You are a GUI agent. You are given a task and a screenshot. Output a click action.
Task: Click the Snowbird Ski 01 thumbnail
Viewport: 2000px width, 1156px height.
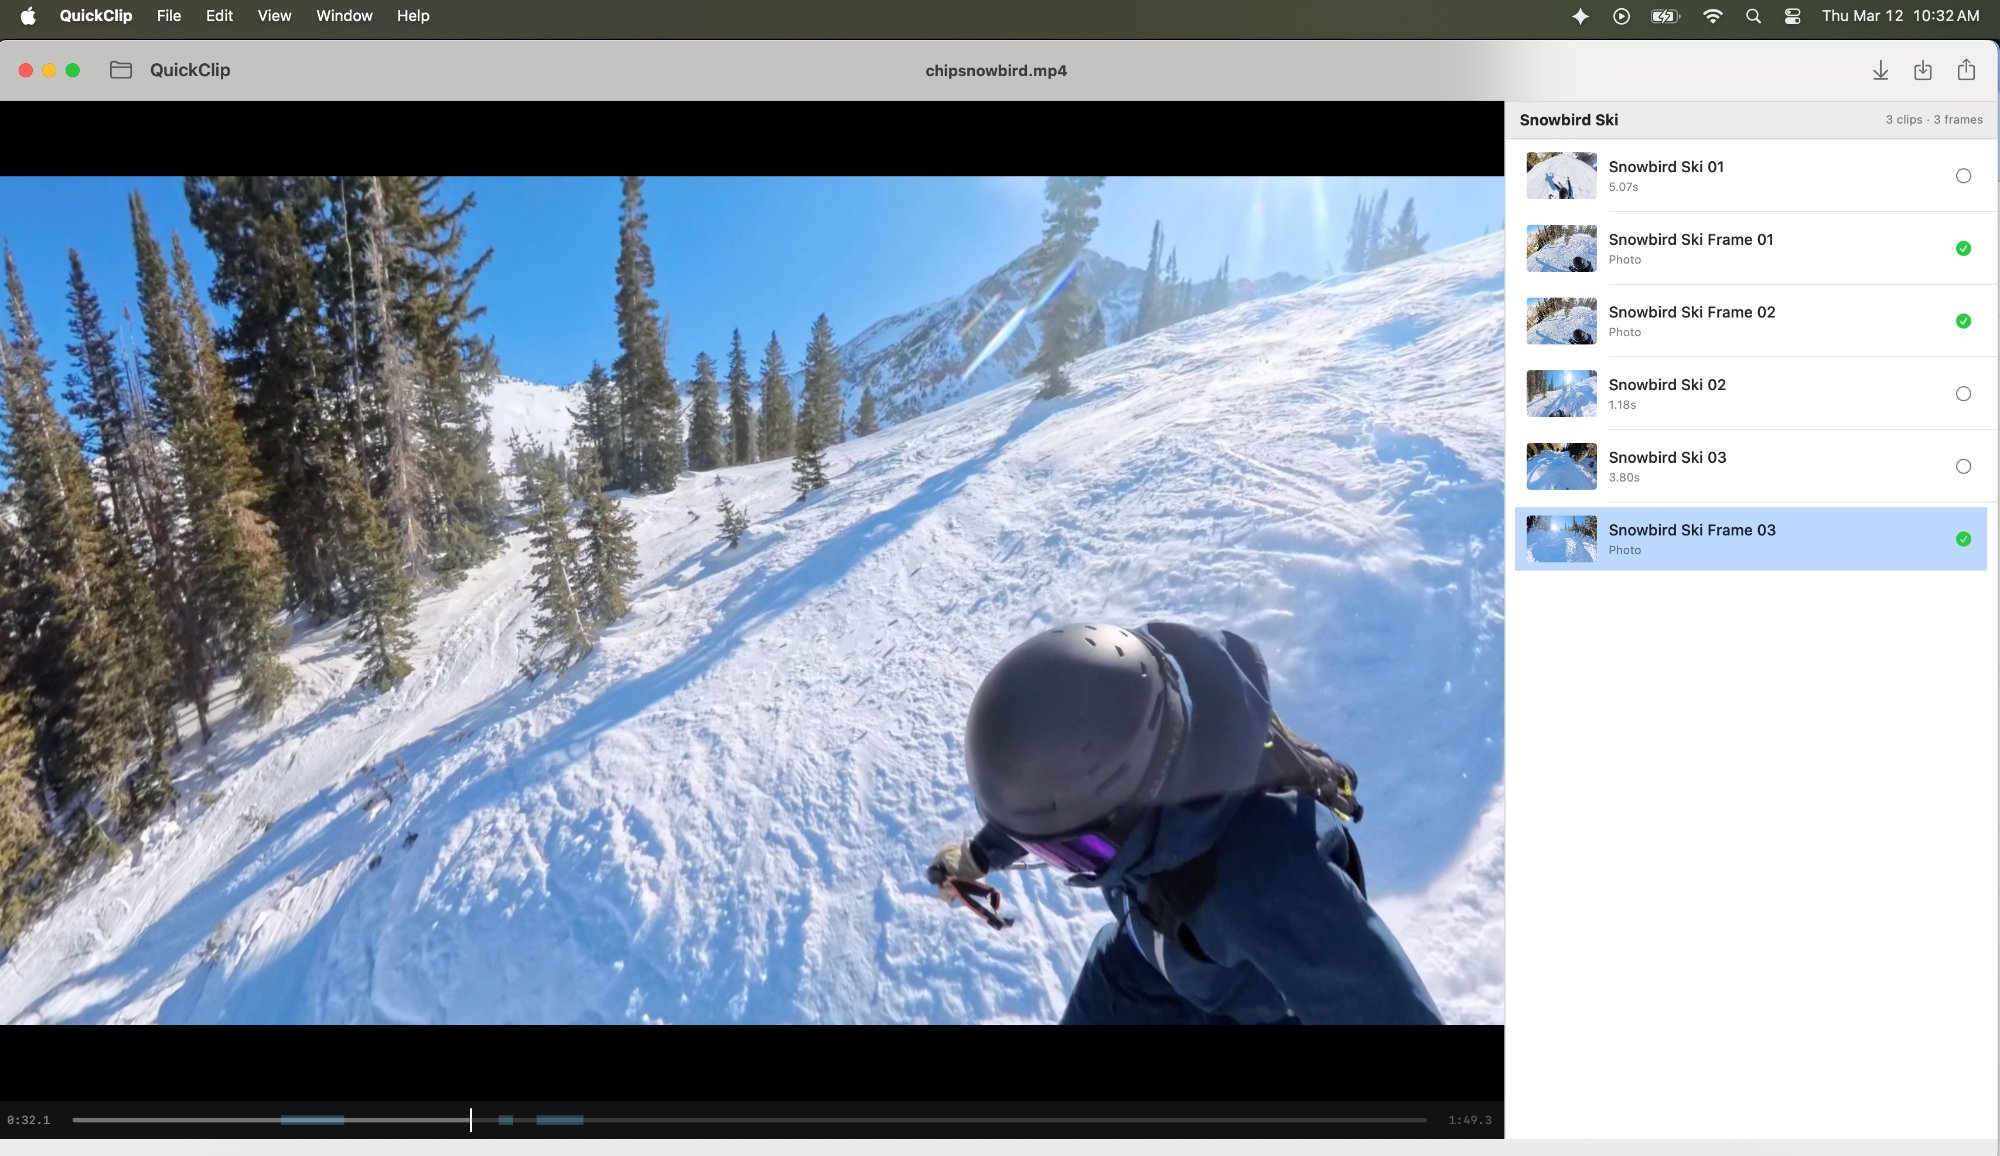(x=1560, y=175)
